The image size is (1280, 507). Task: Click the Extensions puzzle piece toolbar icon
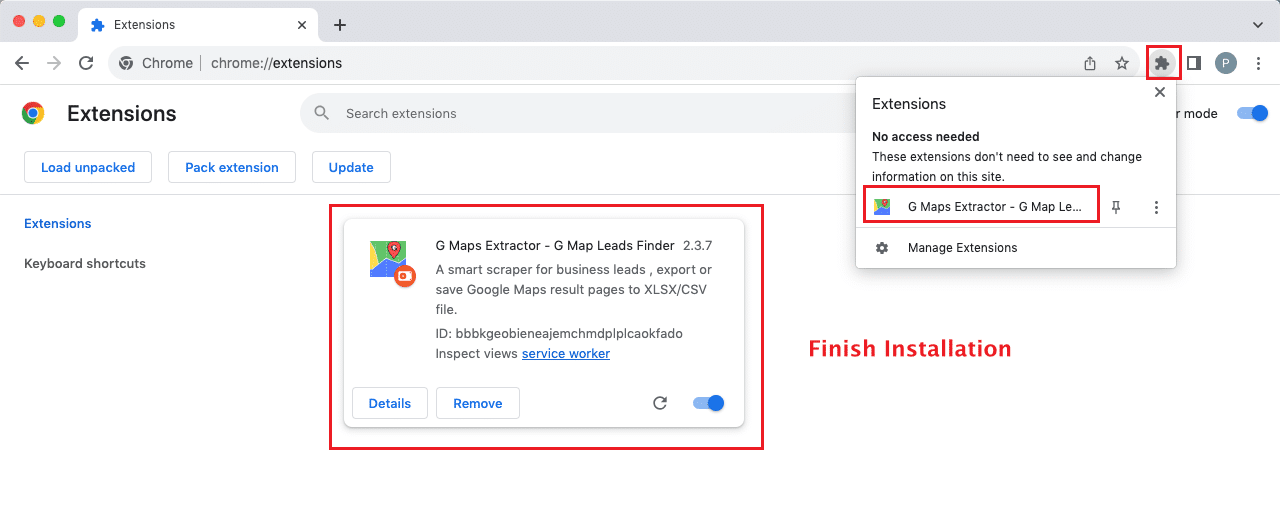[1161, 63]
